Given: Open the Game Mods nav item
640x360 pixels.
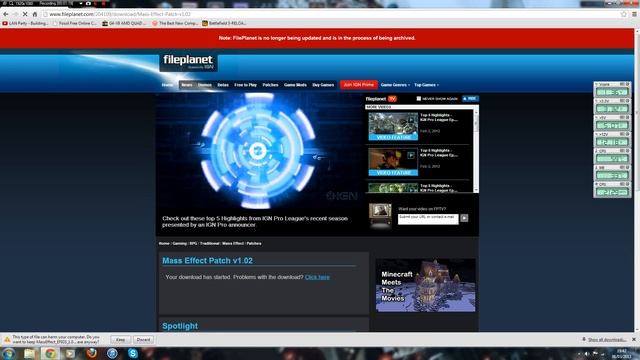Looking at the screenshot, I should [295, 85].
